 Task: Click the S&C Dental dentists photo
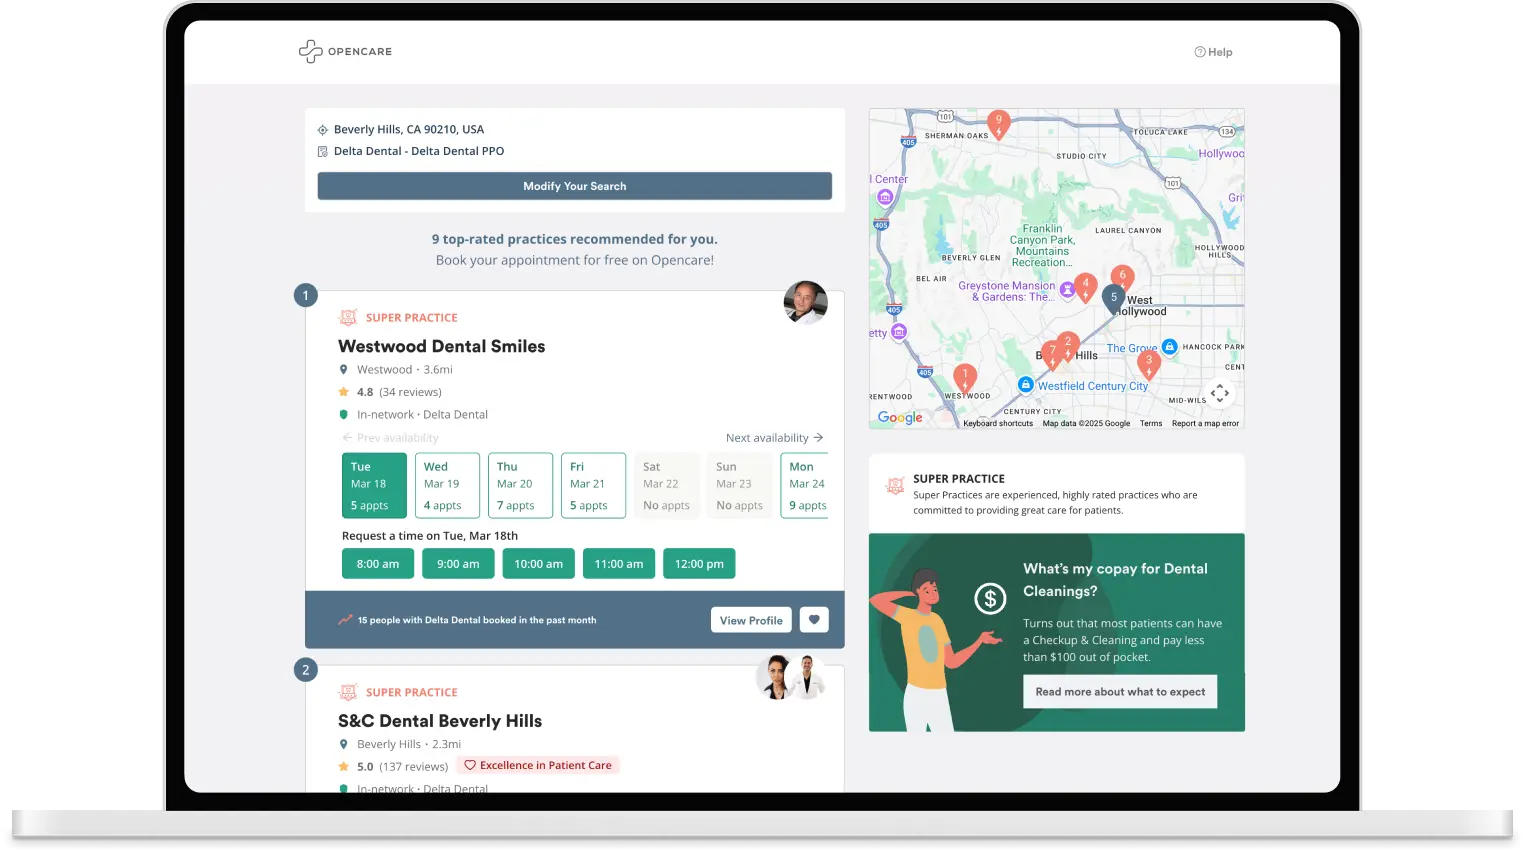791,677
